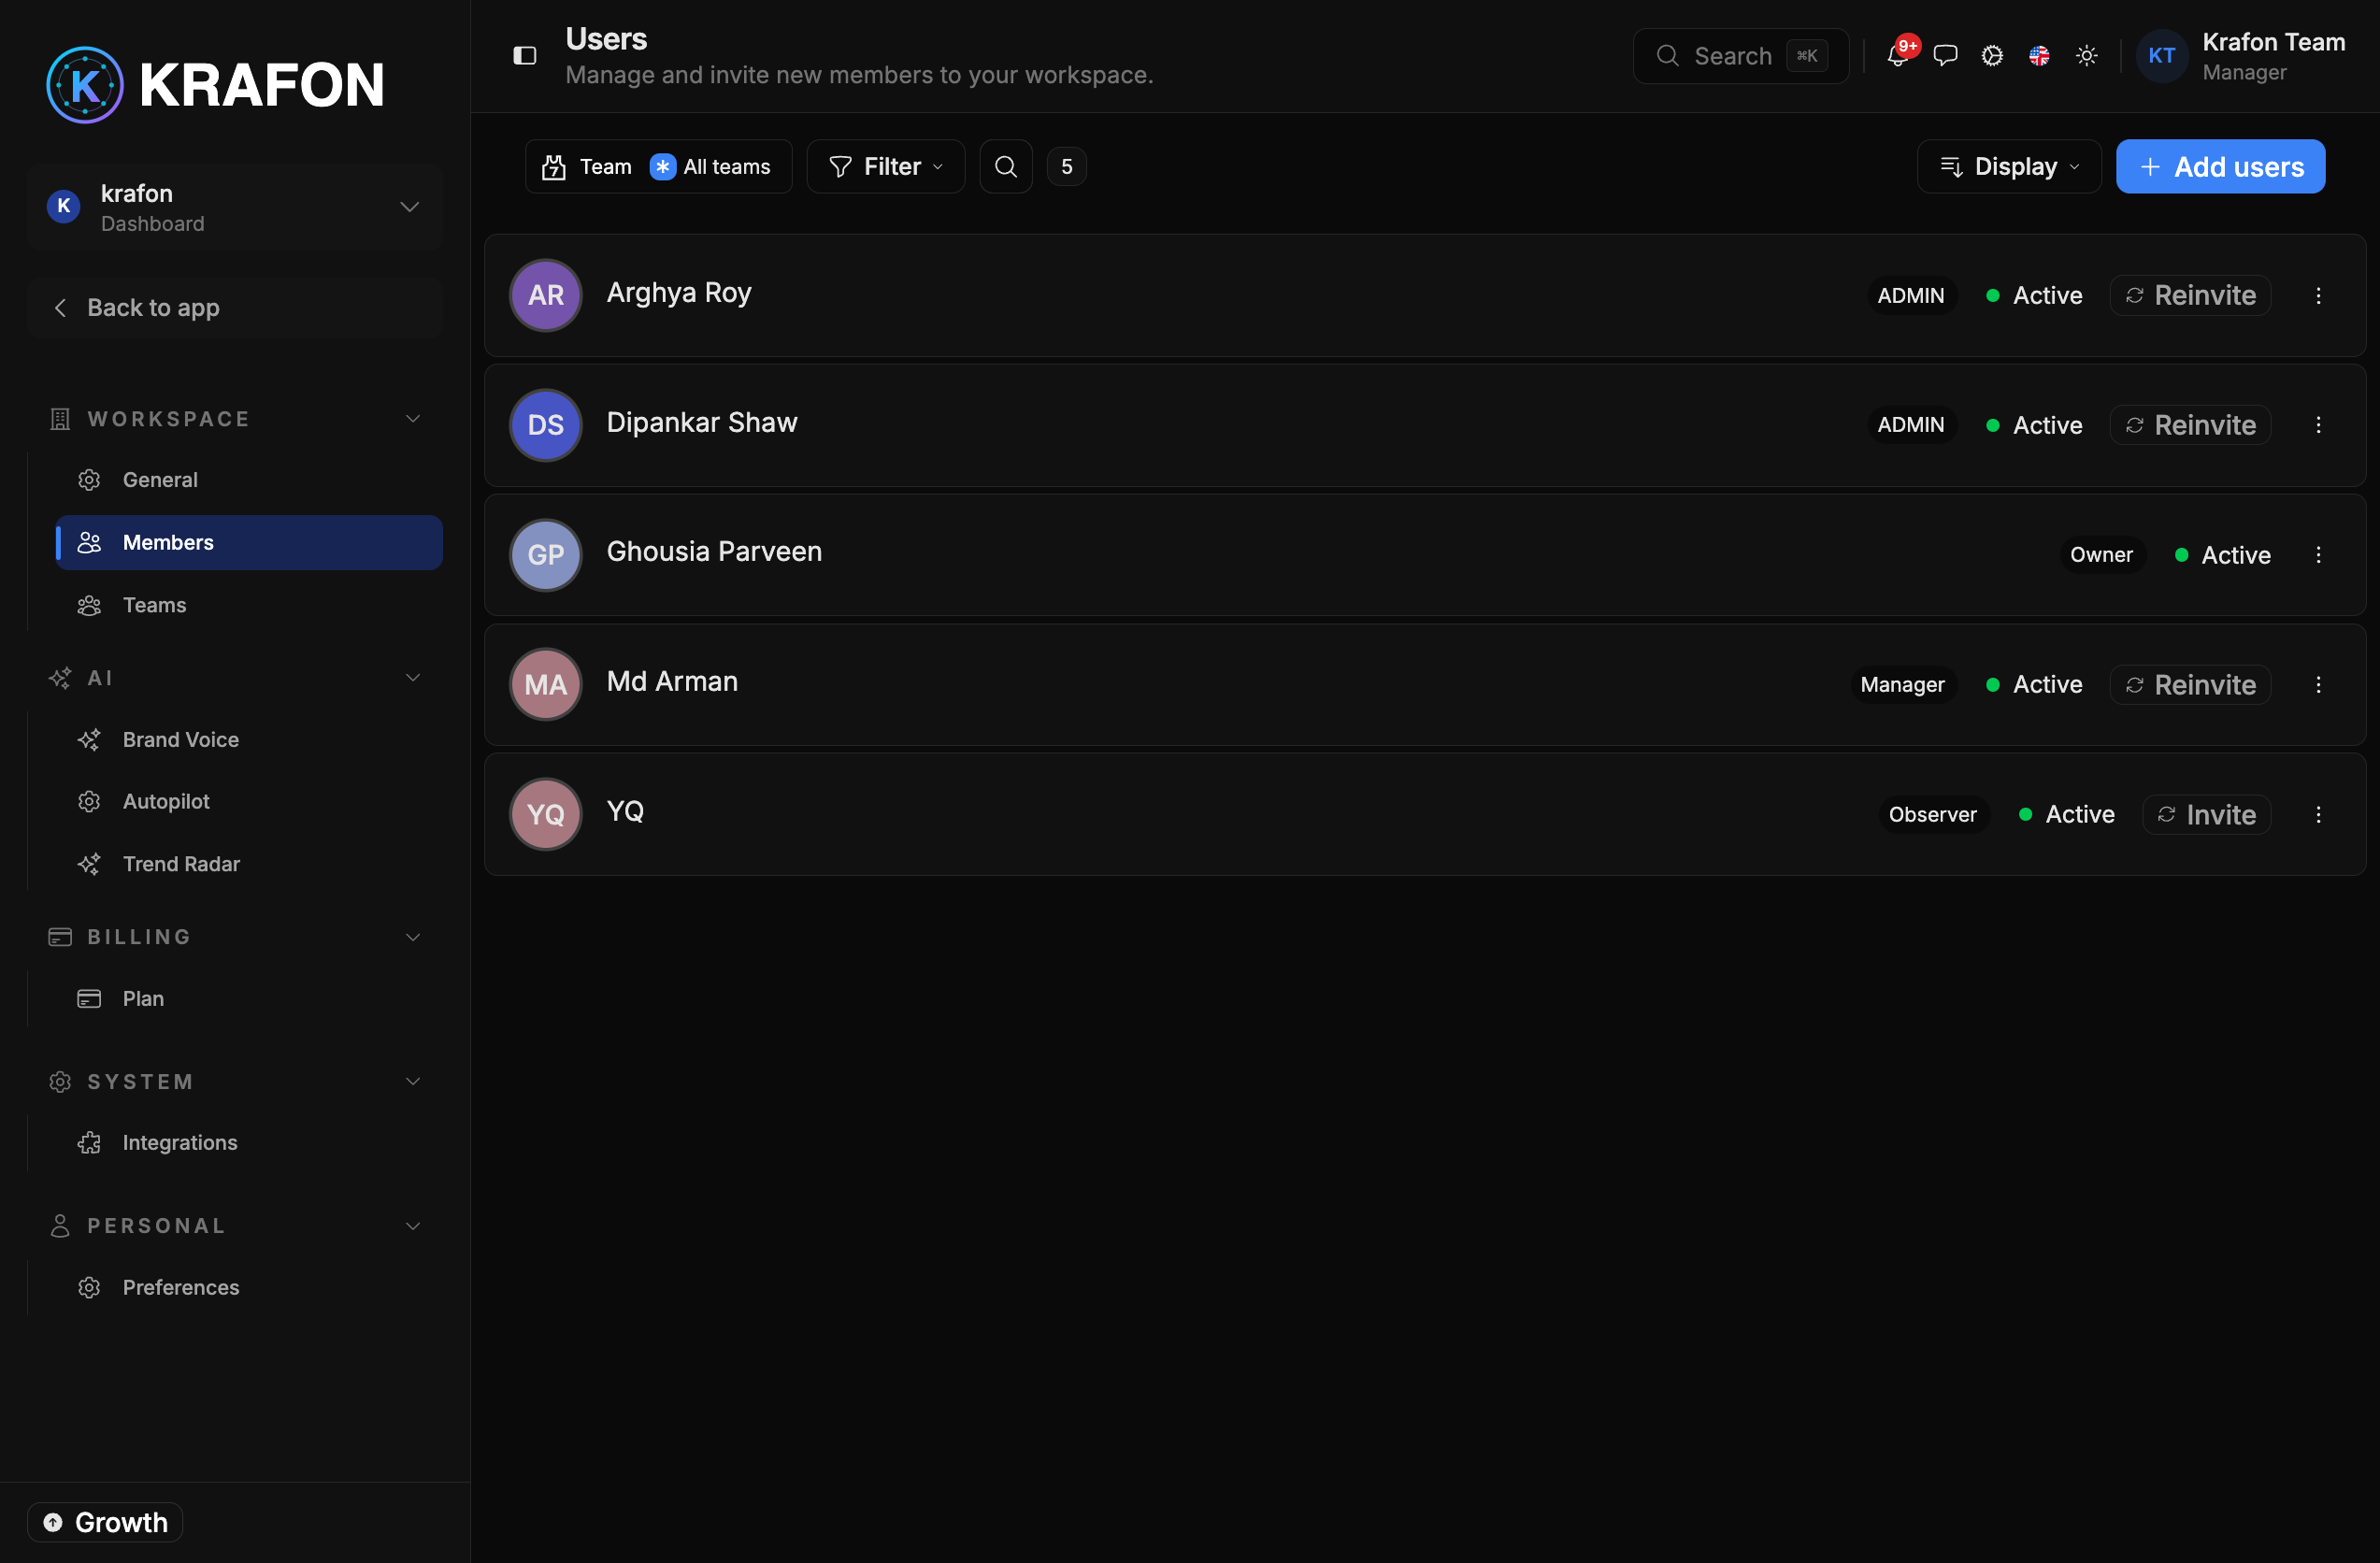
Task: Click the name Arghya Roy
Action: coord(679,293)
